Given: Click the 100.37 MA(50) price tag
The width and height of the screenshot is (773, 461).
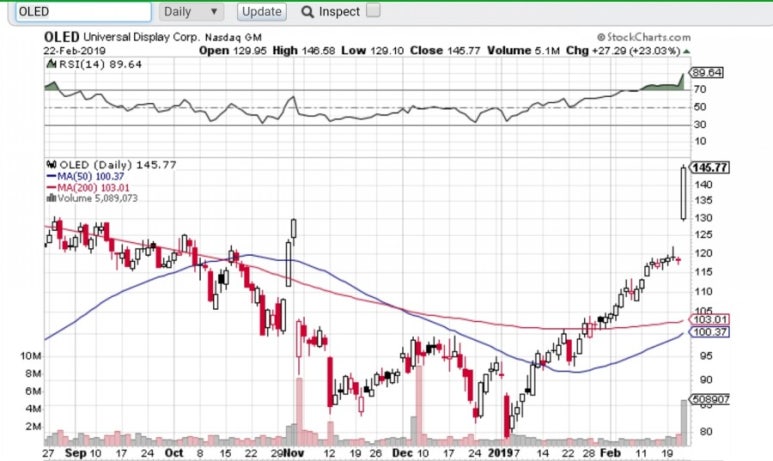Looking at the screenshot, I should point(709,332).
